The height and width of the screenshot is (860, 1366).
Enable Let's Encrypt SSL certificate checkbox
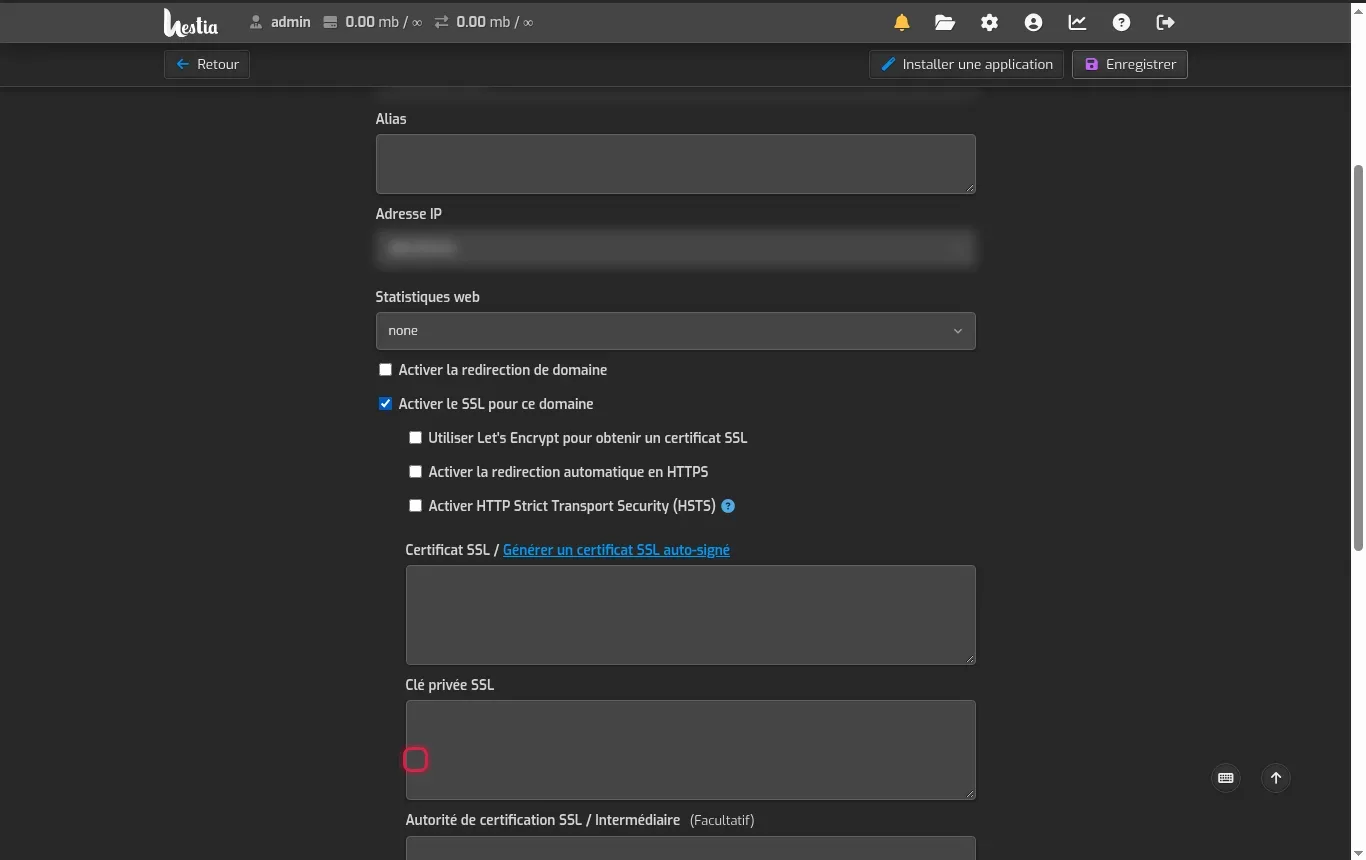click(x=415, y=438)
